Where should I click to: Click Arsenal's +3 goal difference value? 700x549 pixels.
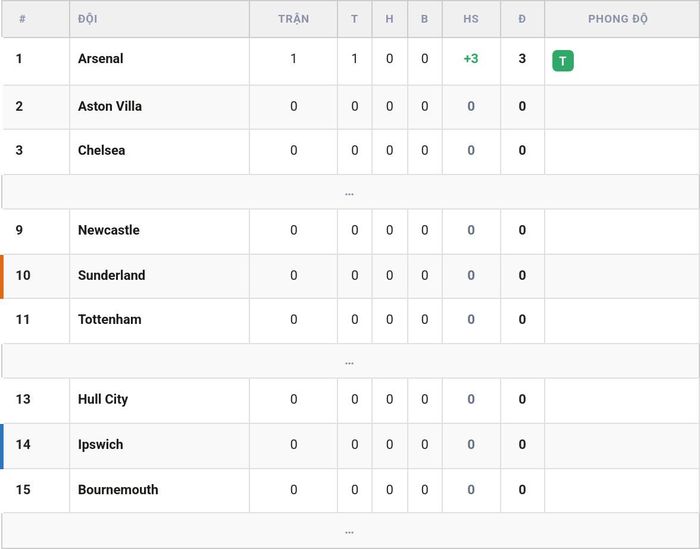(471, 58)
